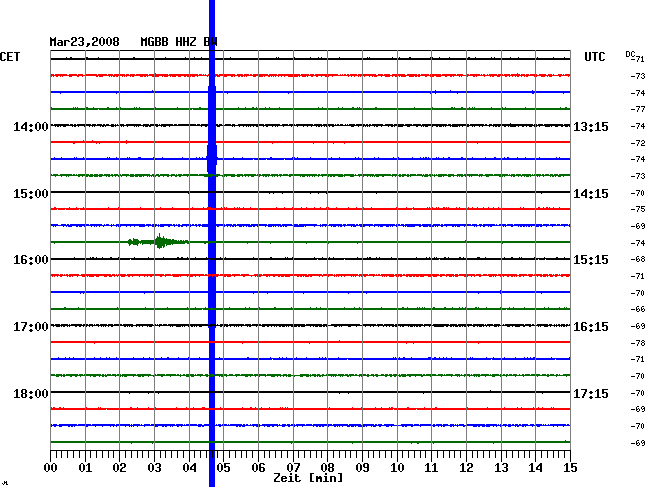Click the date label Mar23,2008
650x494 pixels.
pyautogui.click(x=84, y=42)
